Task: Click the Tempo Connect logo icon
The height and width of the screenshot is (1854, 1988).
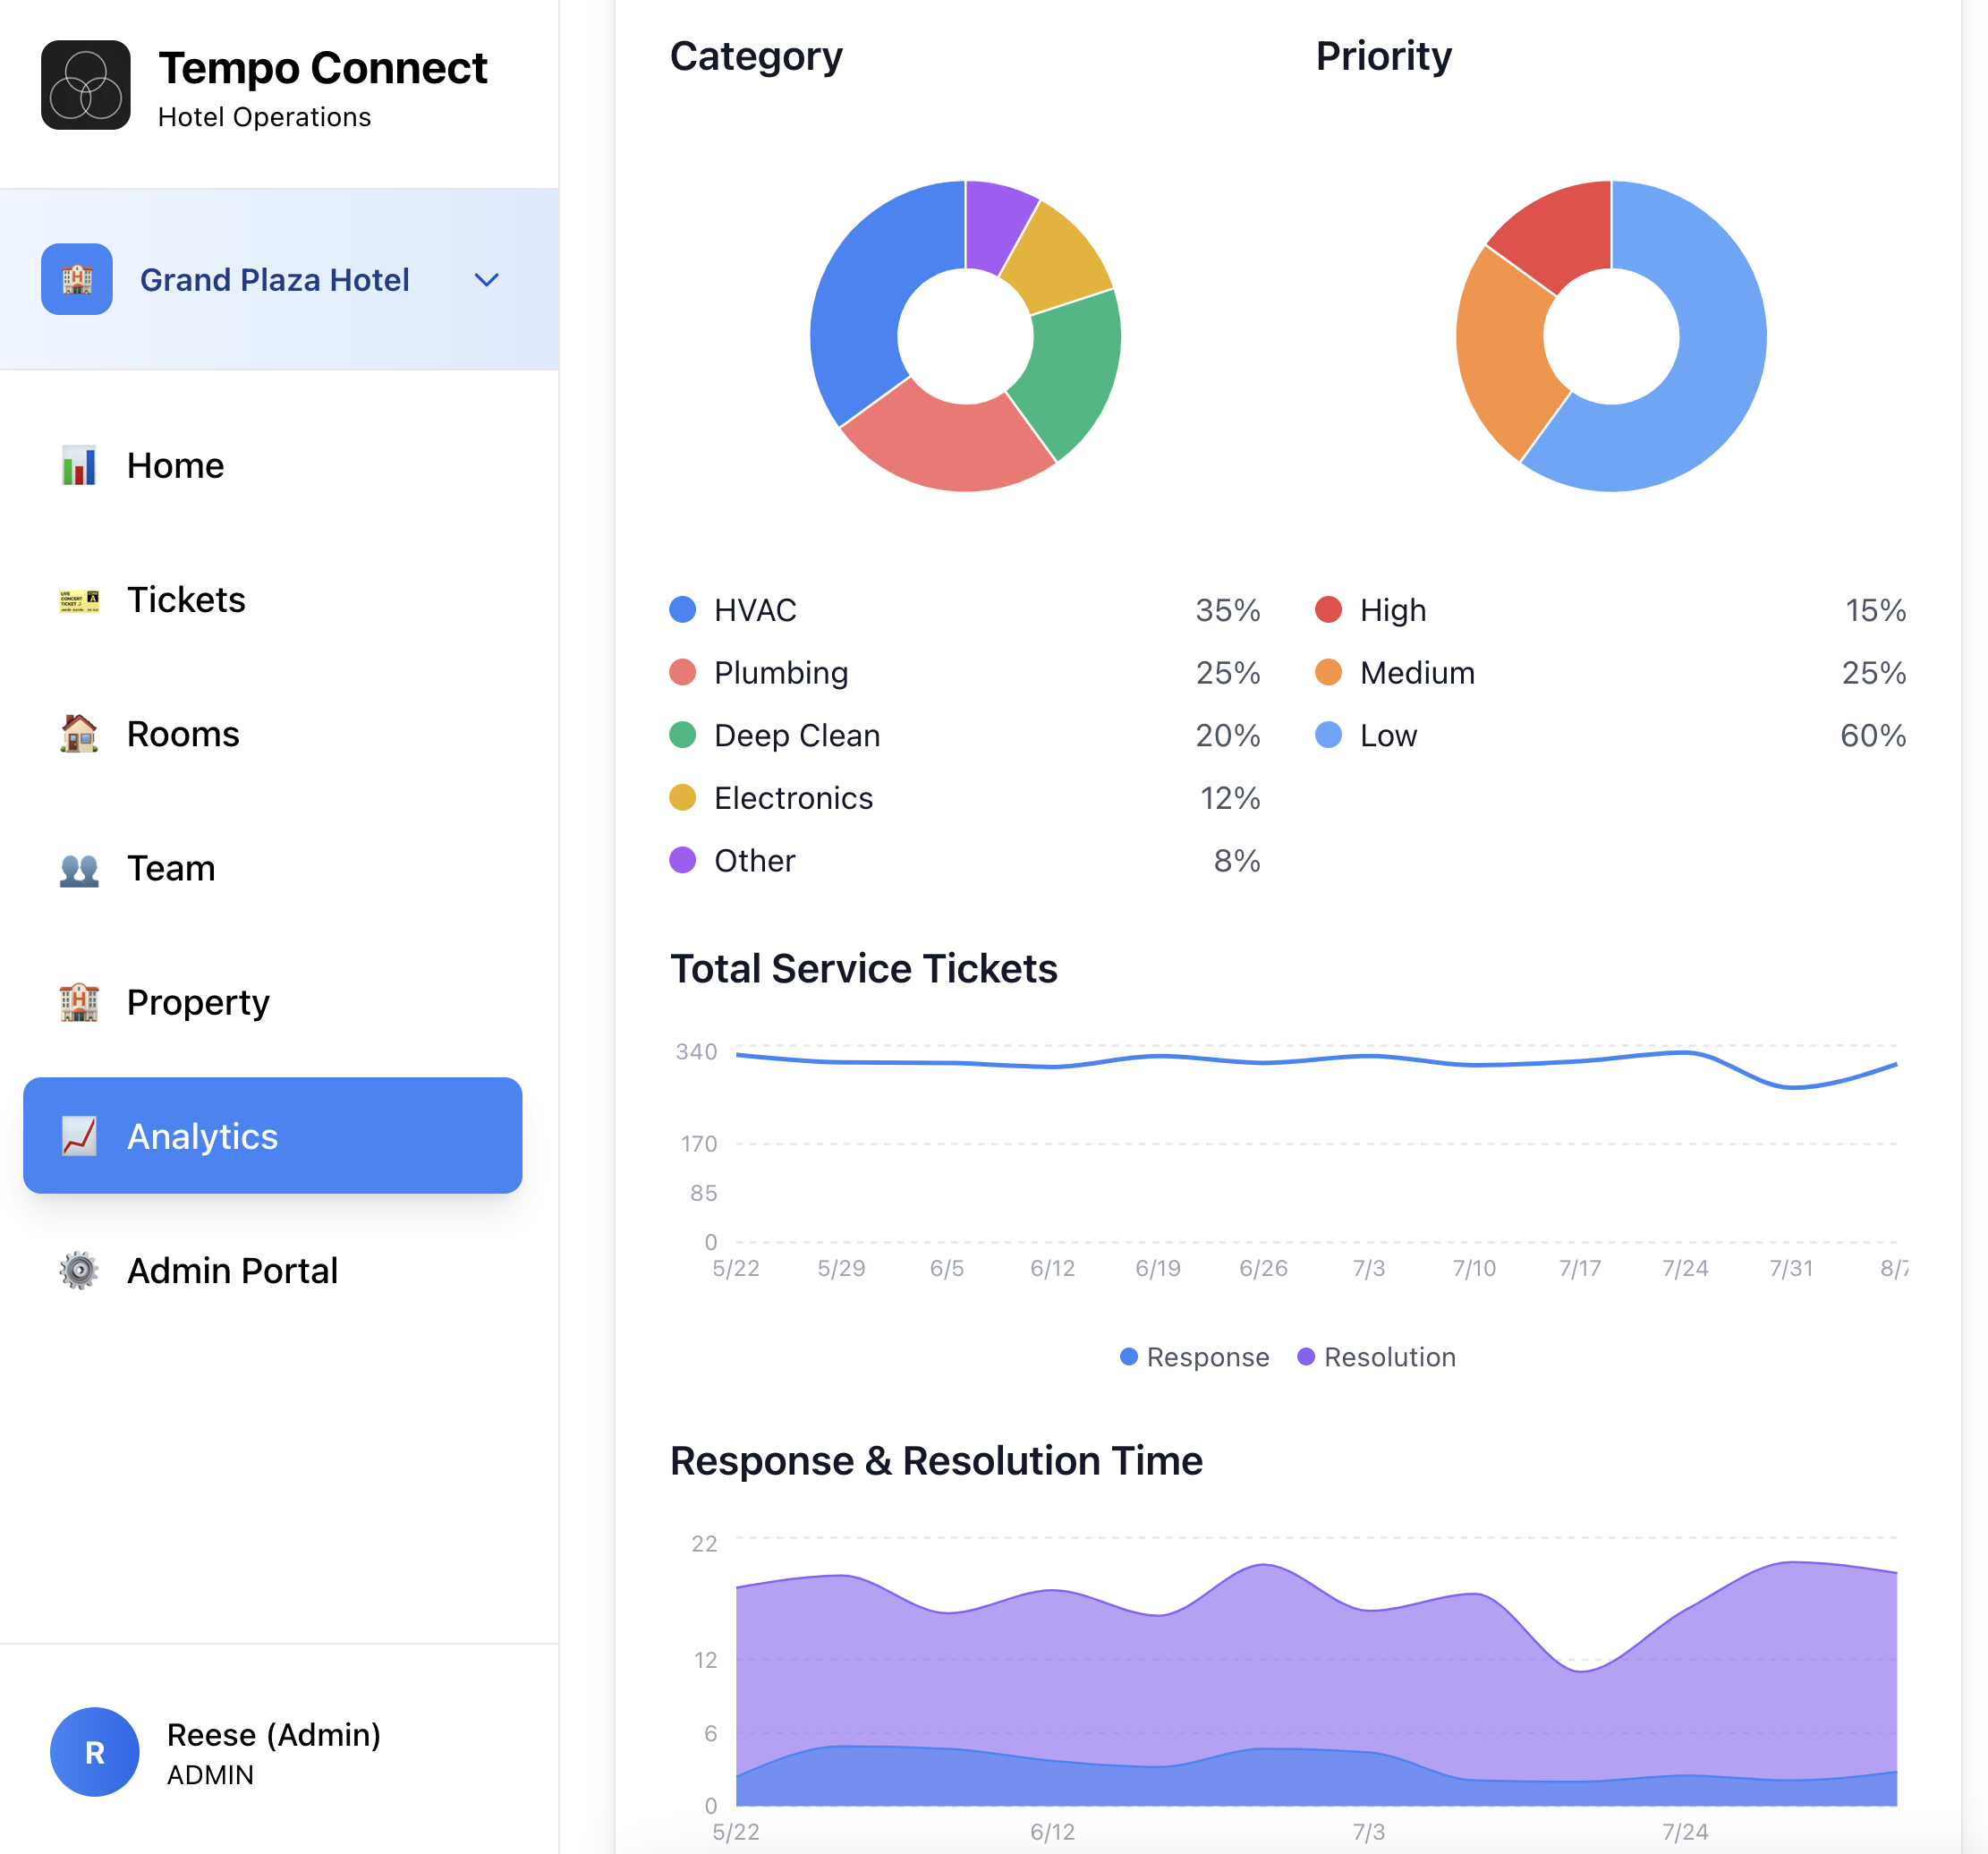Action: pos(85,85)
